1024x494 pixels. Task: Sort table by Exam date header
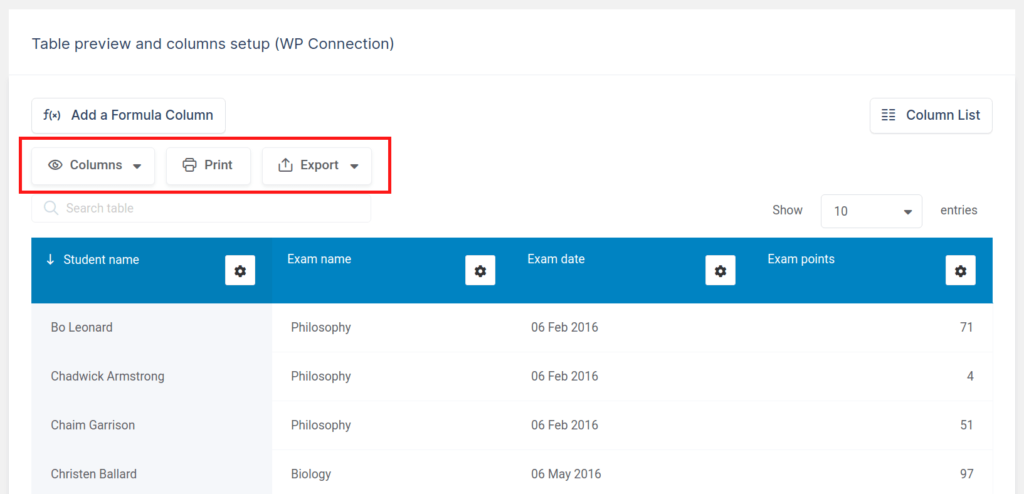click(556, 259)
